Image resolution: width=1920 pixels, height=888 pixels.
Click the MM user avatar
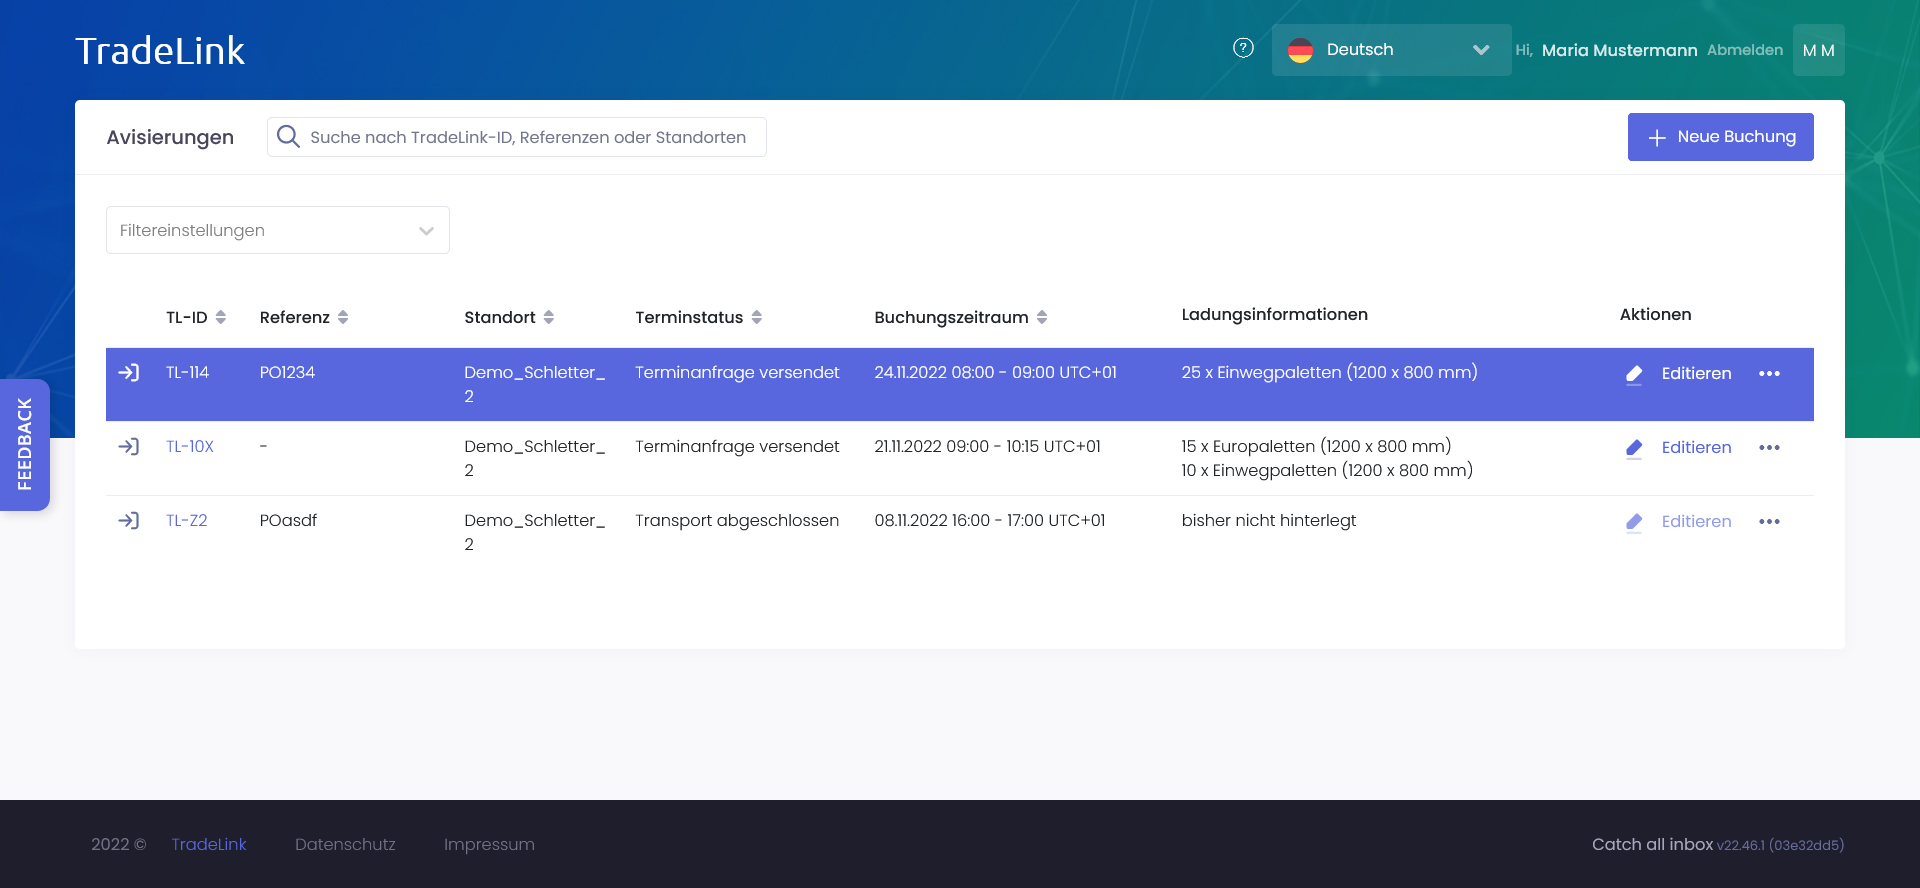1818,50
